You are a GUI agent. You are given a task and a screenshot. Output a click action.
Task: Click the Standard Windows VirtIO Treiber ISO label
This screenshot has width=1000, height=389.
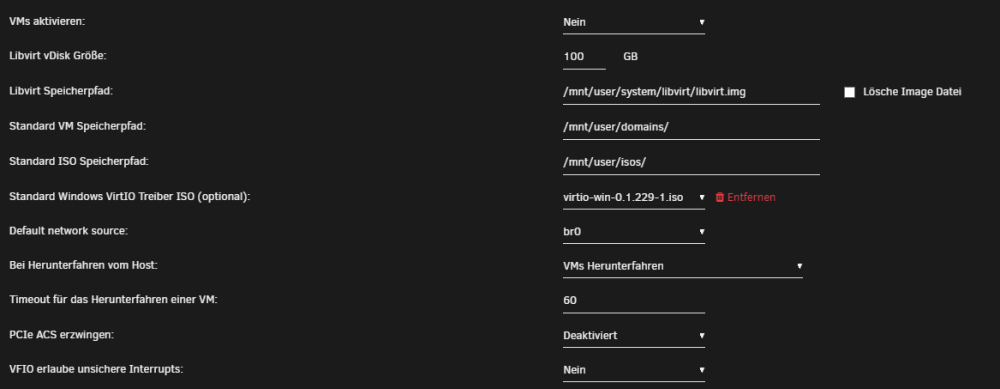point(129,196)
